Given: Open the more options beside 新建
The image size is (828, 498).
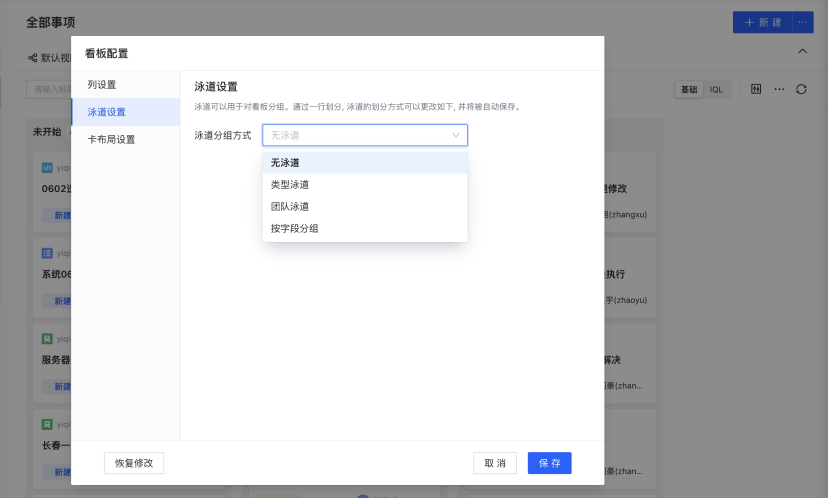Looking at the screenshot, I should tap(802, 22).
